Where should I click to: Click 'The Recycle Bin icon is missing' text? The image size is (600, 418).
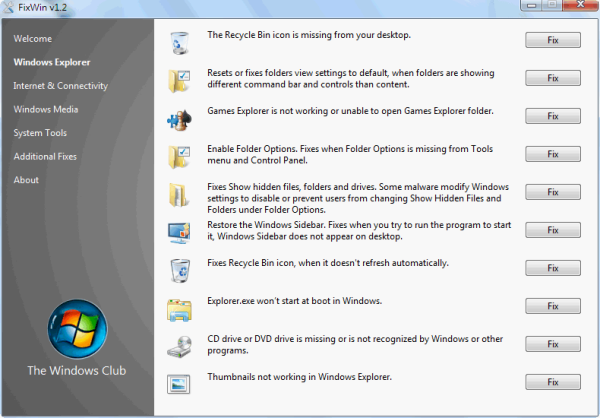tap(309, 35)
